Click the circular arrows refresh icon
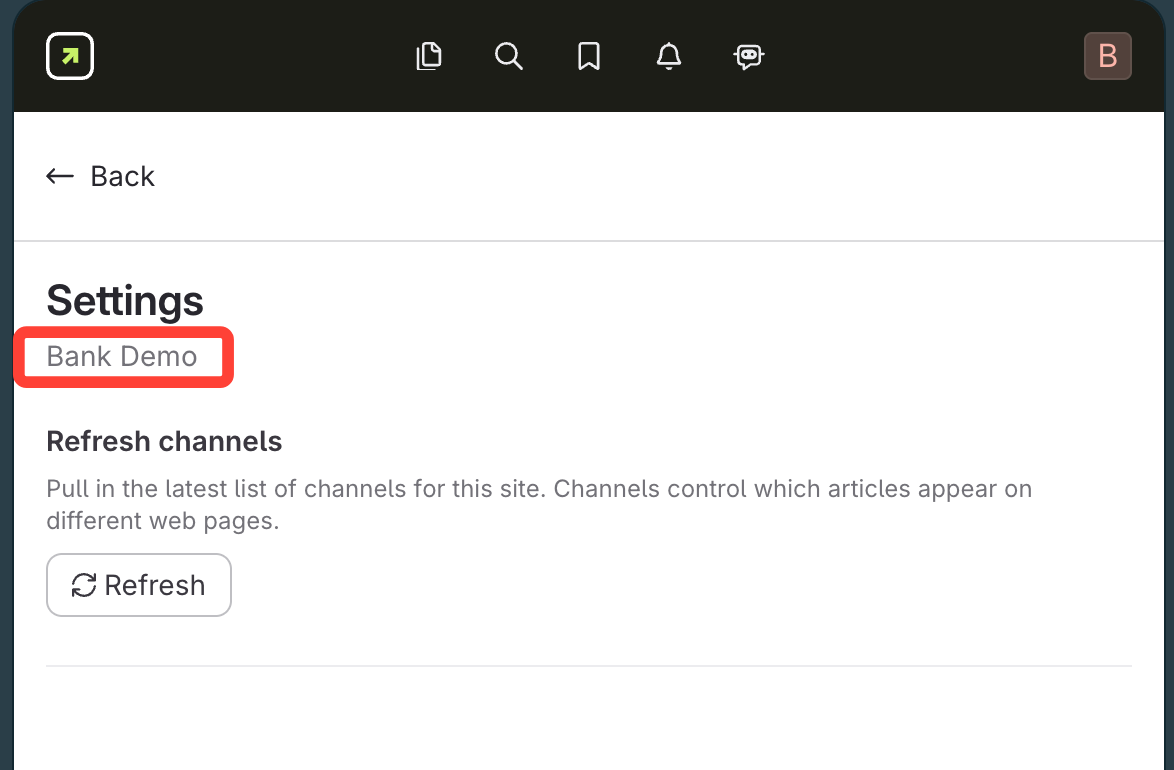This screenshot has height=770, width=1174. (x=84, y=585)
